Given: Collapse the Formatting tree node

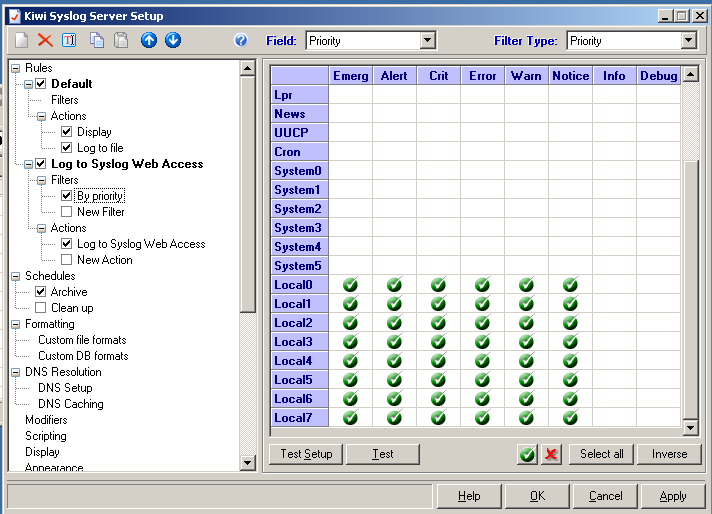Looking at the screenshot, I should click(x=15, y=324).
